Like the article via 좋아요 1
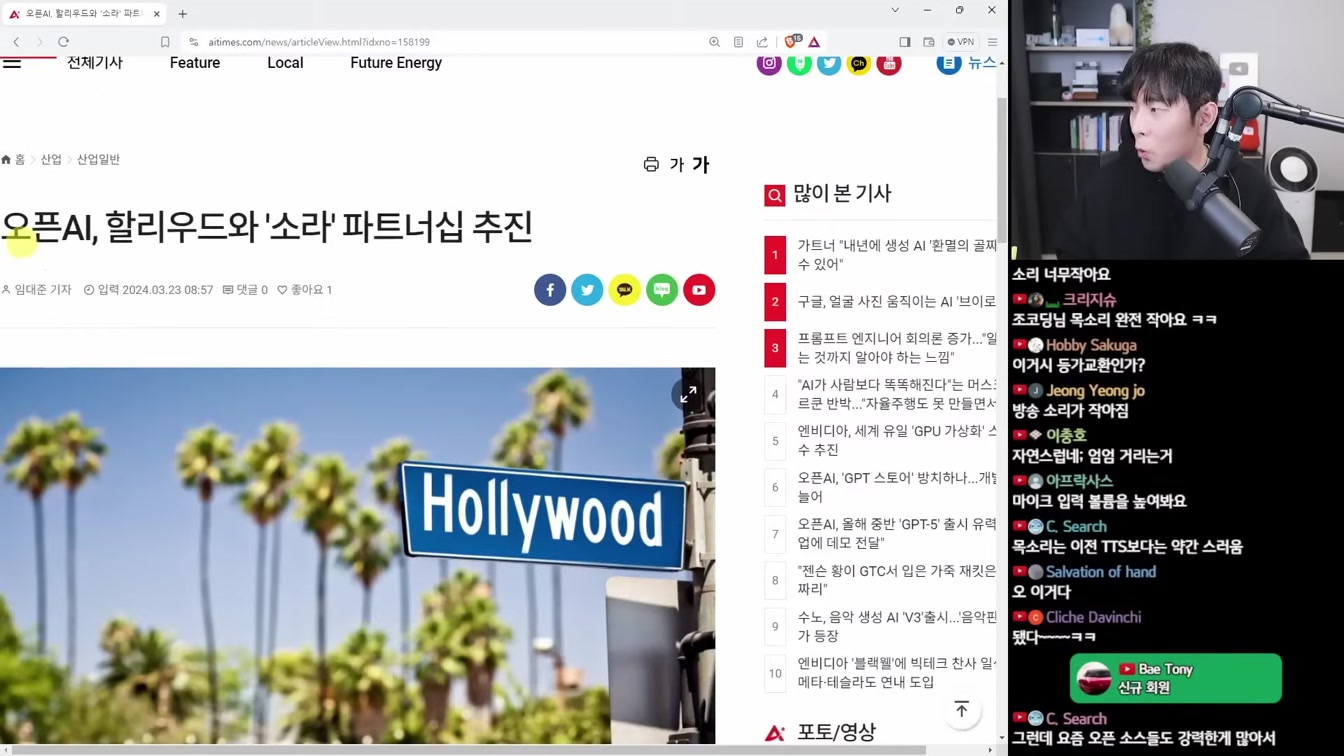Image resolution: width=1344 pixels, height=756 pixels. [305, 290]
